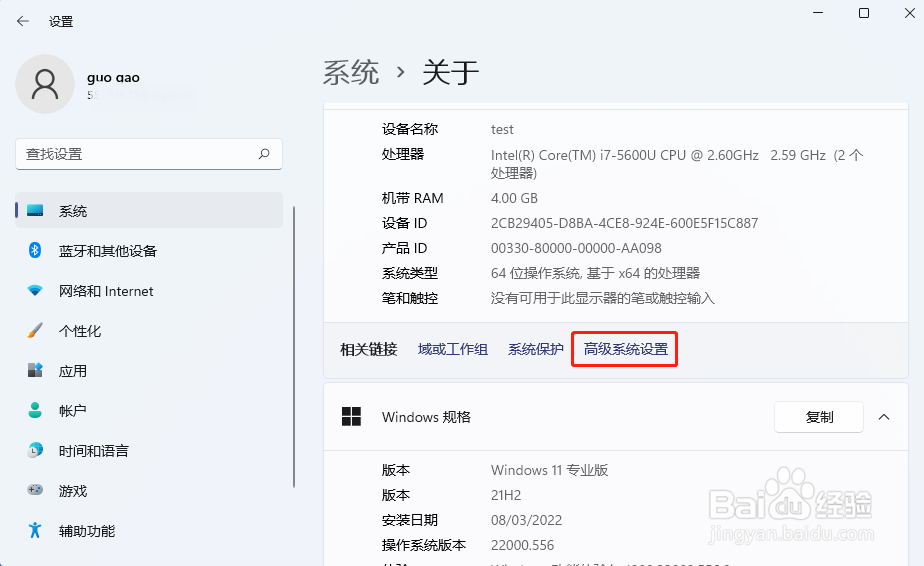Maximize the 设置 window

coord(864,12)
